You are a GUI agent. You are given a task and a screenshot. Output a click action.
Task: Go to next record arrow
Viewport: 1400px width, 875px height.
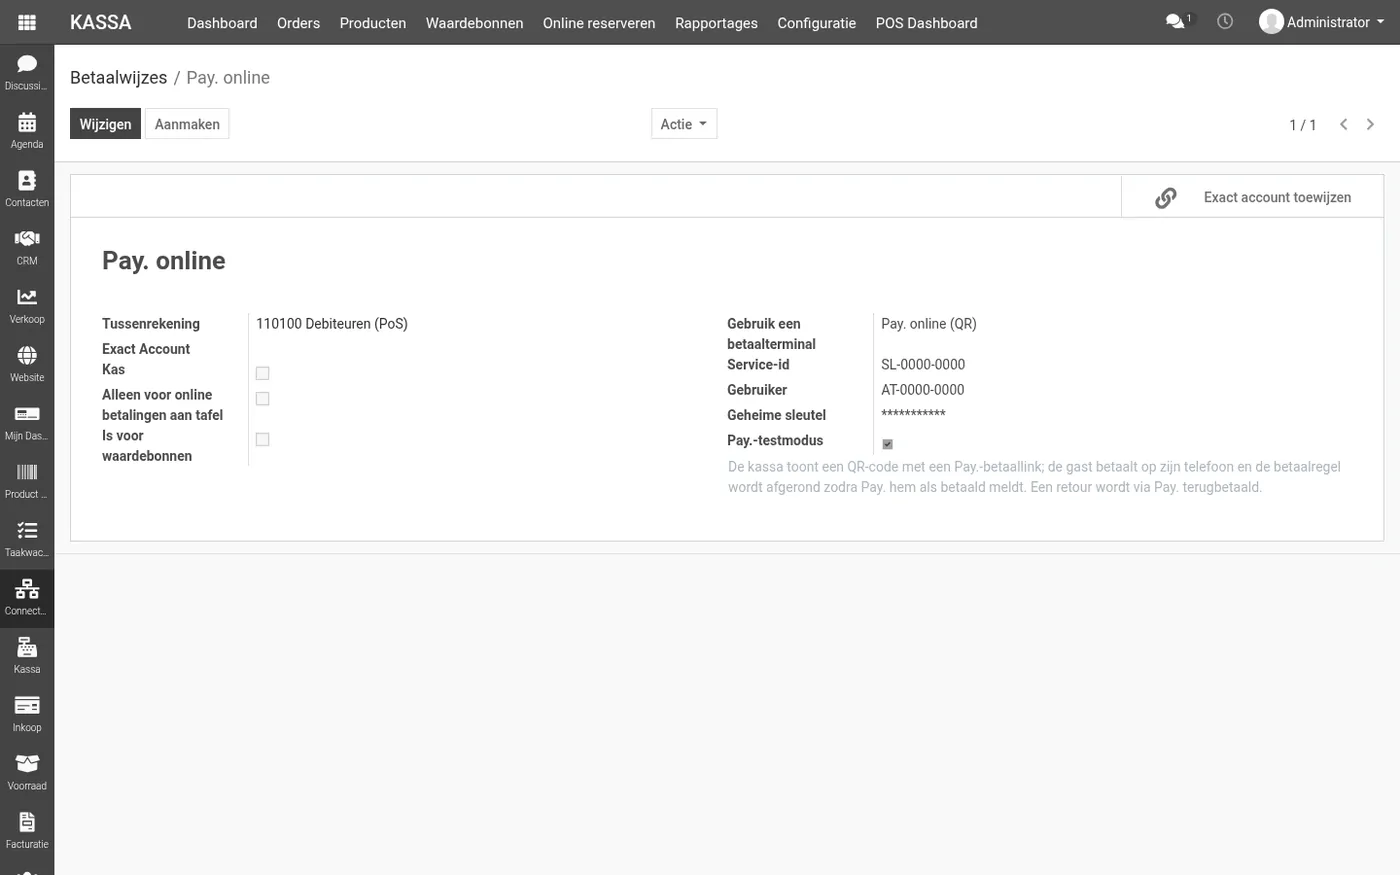pos(1370,124)
